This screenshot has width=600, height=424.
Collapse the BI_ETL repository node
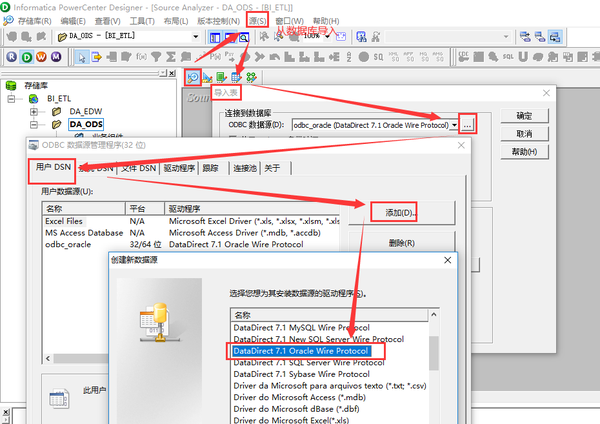[11, 99]
